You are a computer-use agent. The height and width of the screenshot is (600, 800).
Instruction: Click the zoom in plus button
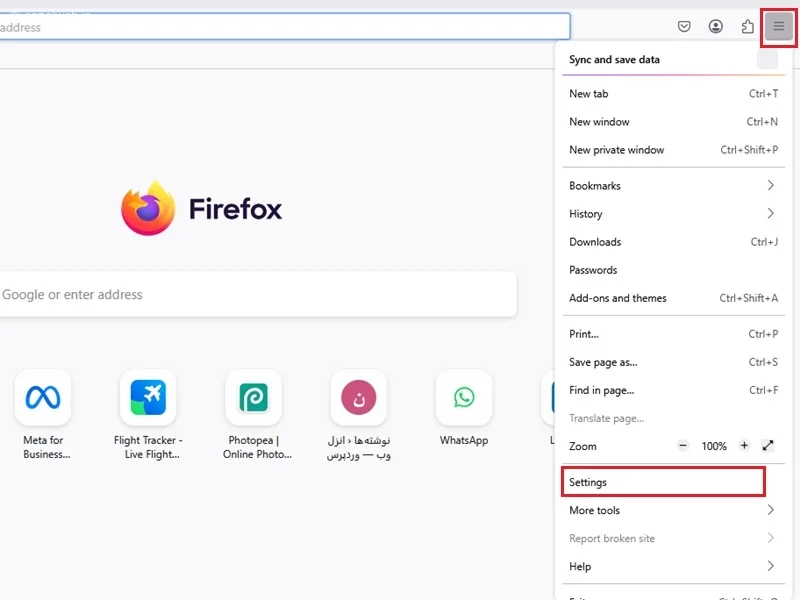pyautogui.click(x=744, y=446)
